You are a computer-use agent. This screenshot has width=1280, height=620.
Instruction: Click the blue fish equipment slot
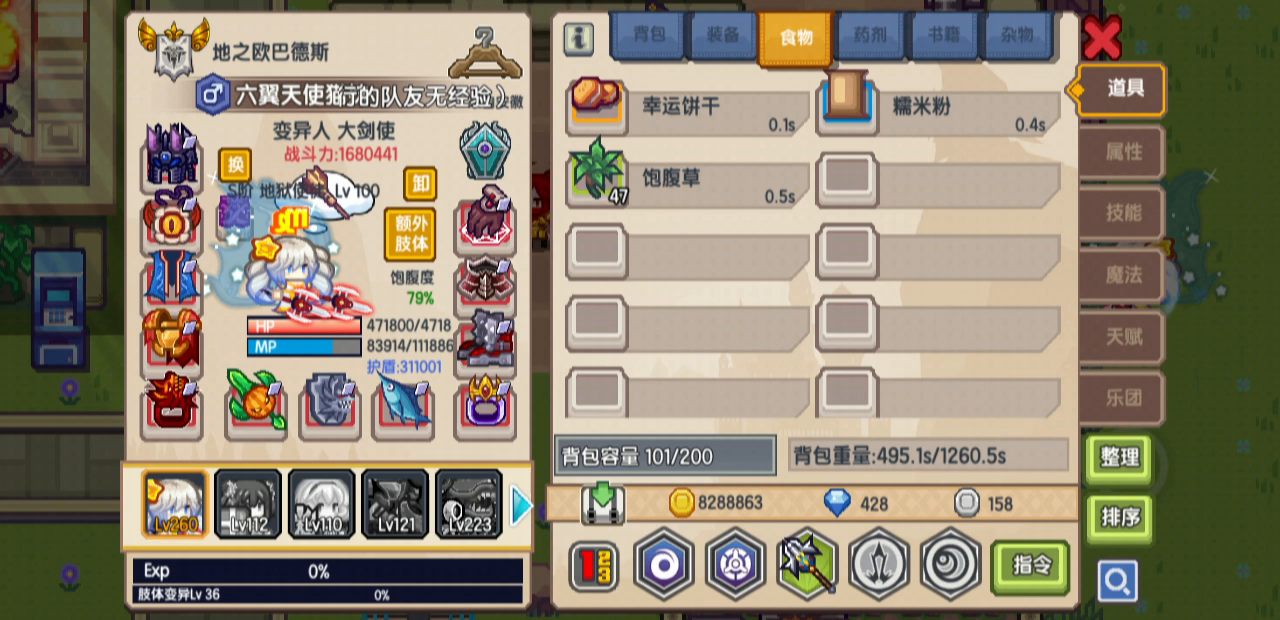point(403,403)
